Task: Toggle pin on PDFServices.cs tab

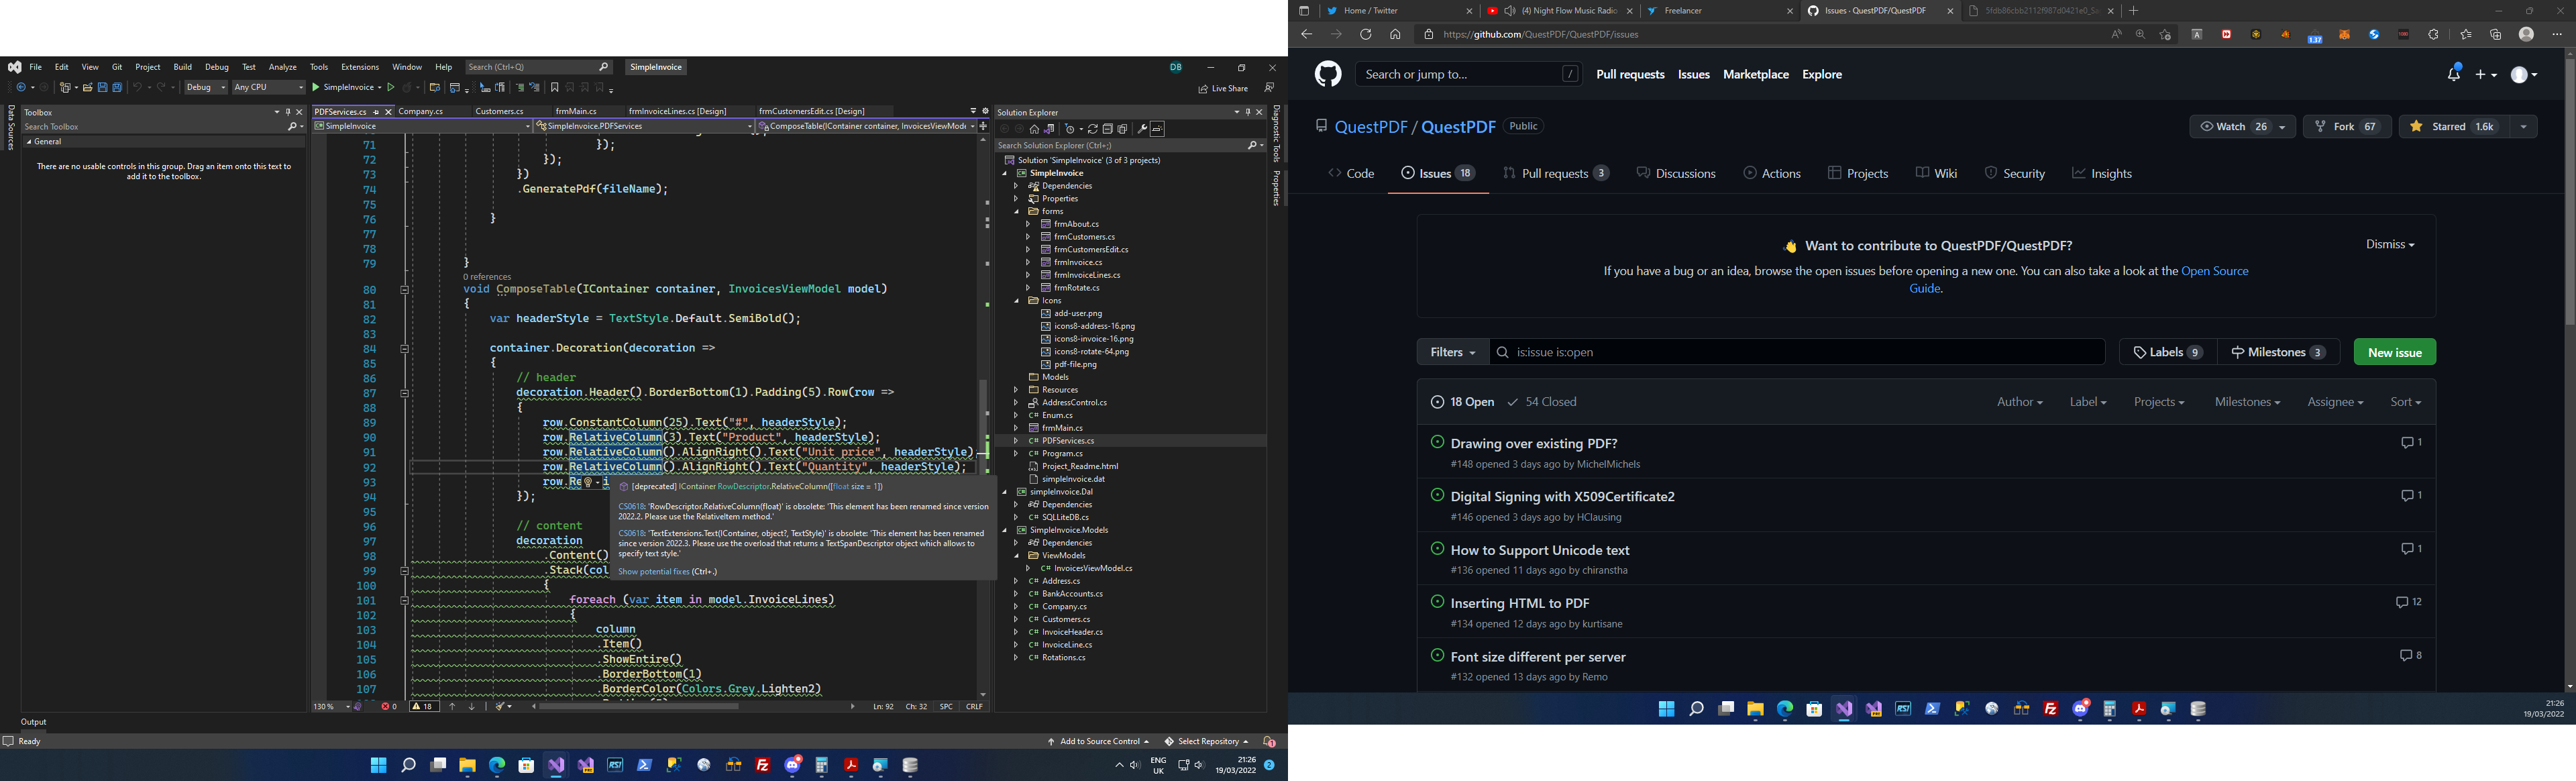Action: [377, 112]
